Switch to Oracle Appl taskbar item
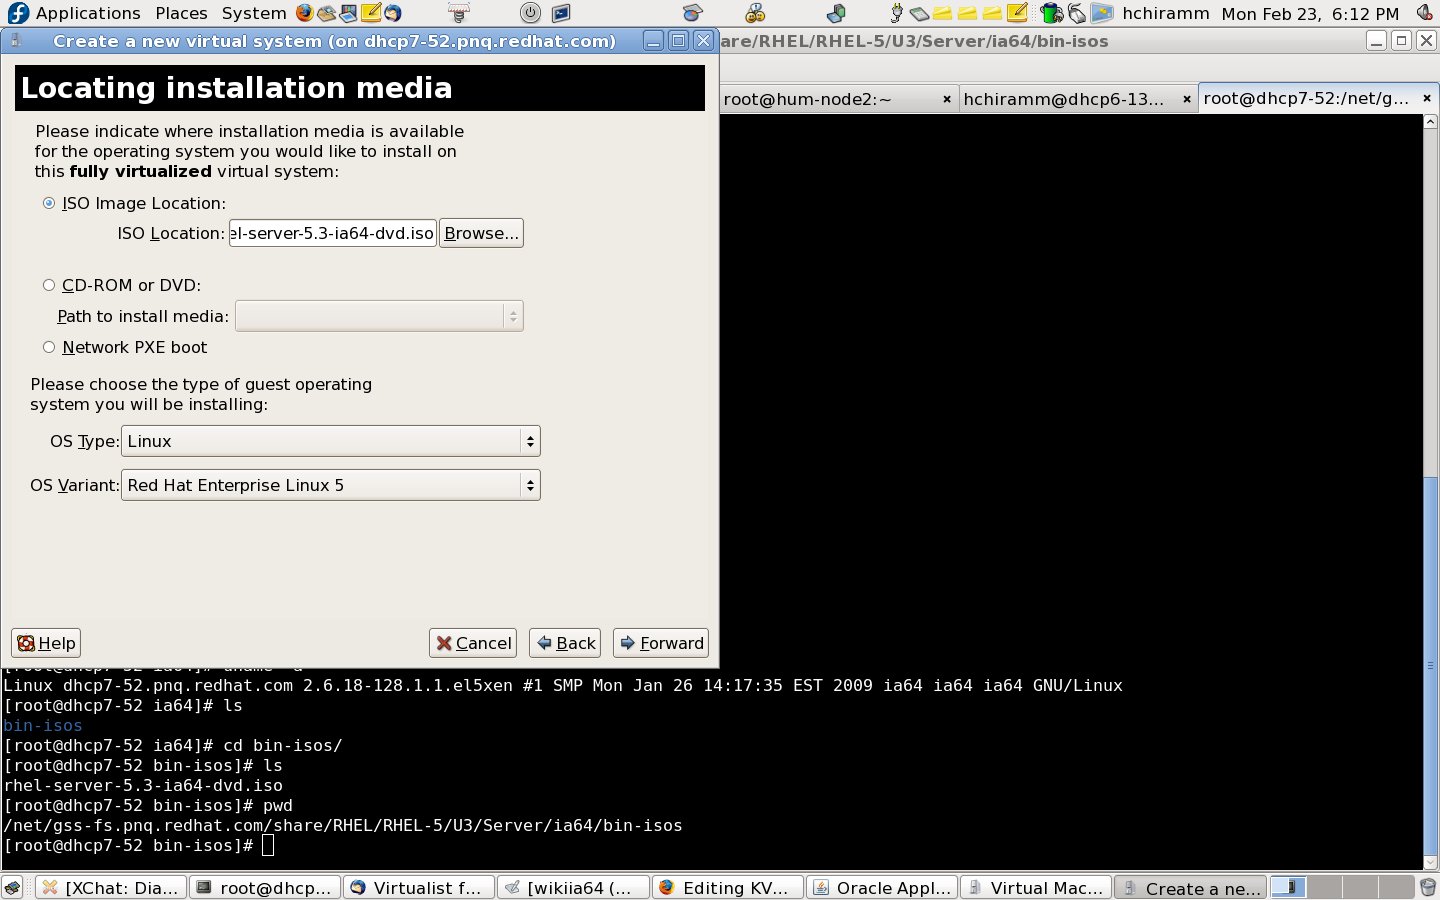Viewport: 1440px width, 900px height. pos(881,888)
